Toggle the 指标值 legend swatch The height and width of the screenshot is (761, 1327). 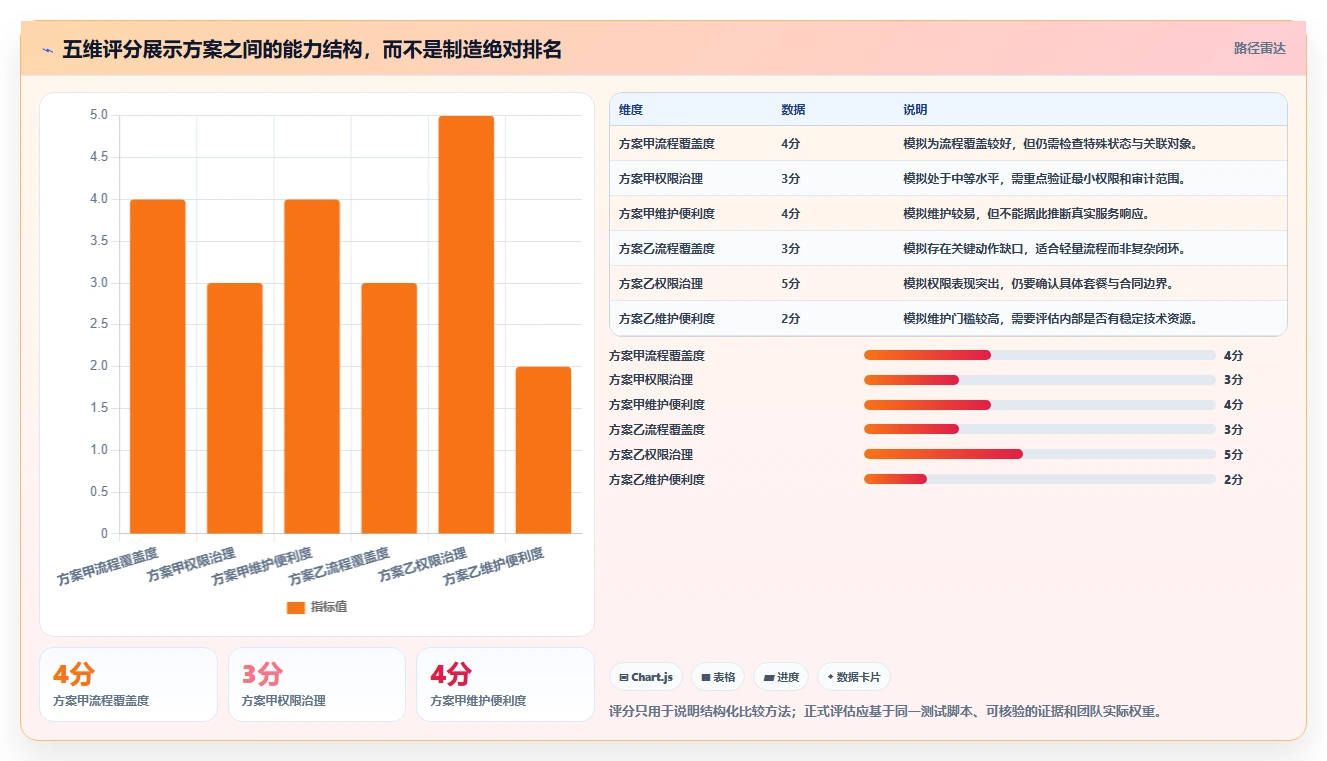(x=296, y=607)
